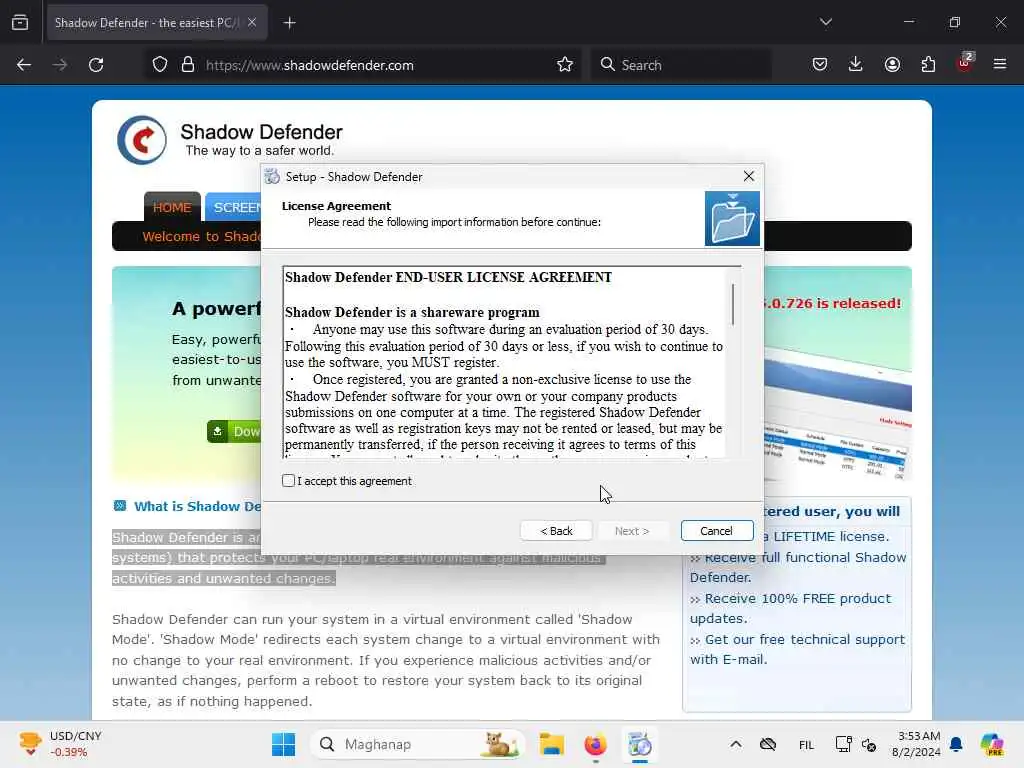Click the Cancel button in setup dialog
Screen dimensions: 1024x768
coord(716,531)
